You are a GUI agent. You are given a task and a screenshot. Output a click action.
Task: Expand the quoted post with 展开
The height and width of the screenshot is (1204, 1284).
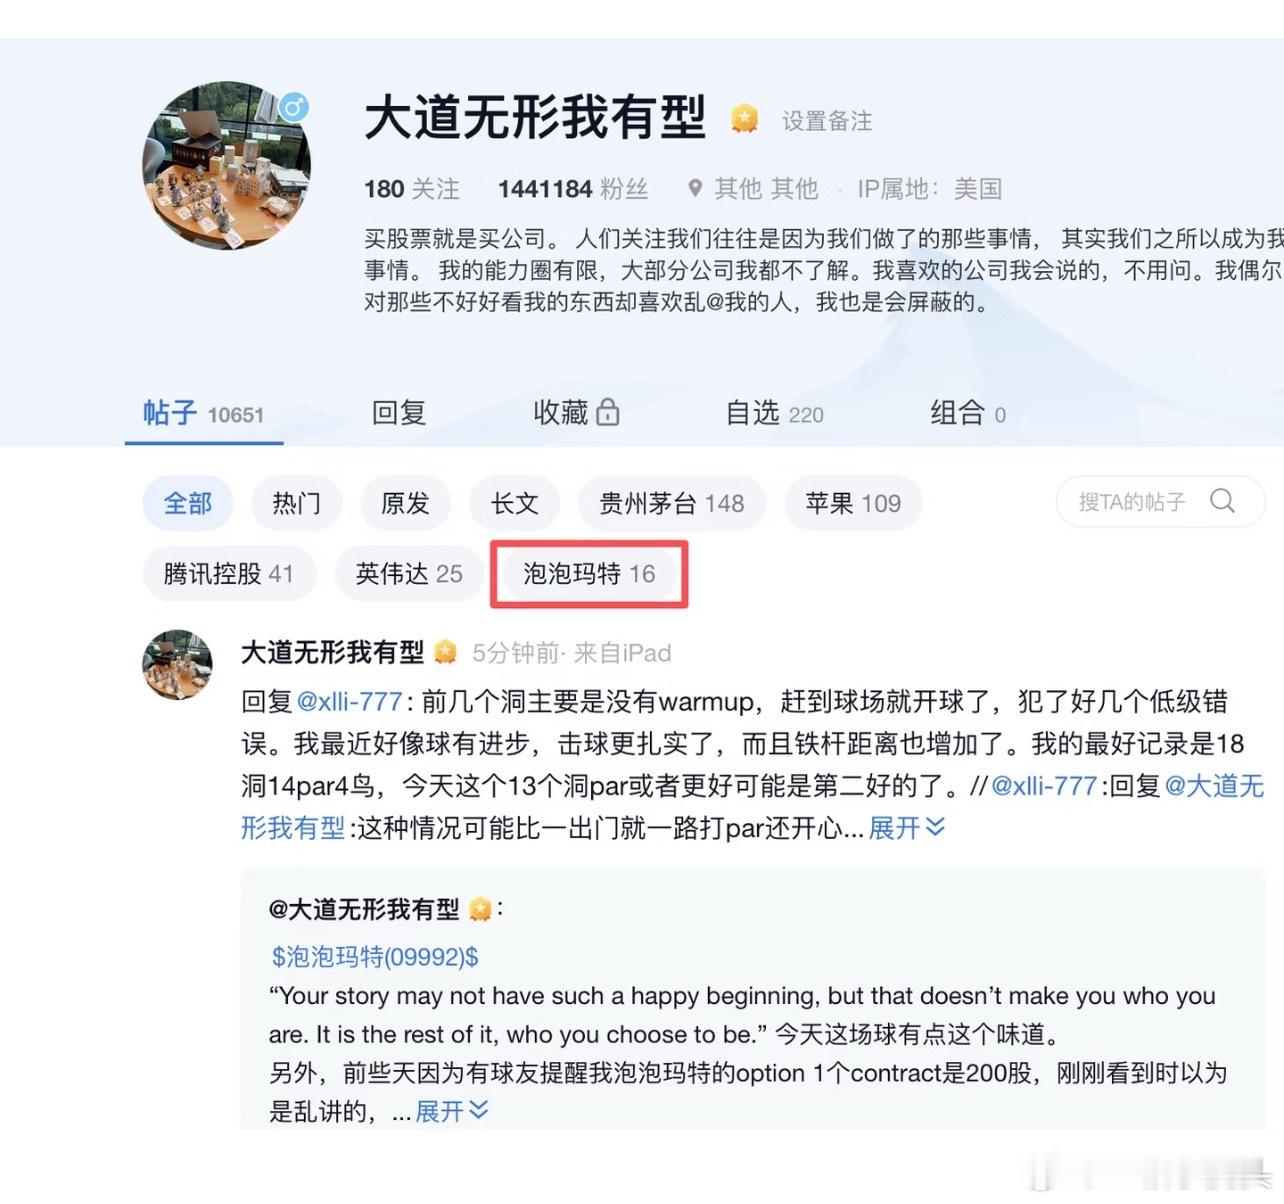pyautogui.click(x=451, y=1111)
